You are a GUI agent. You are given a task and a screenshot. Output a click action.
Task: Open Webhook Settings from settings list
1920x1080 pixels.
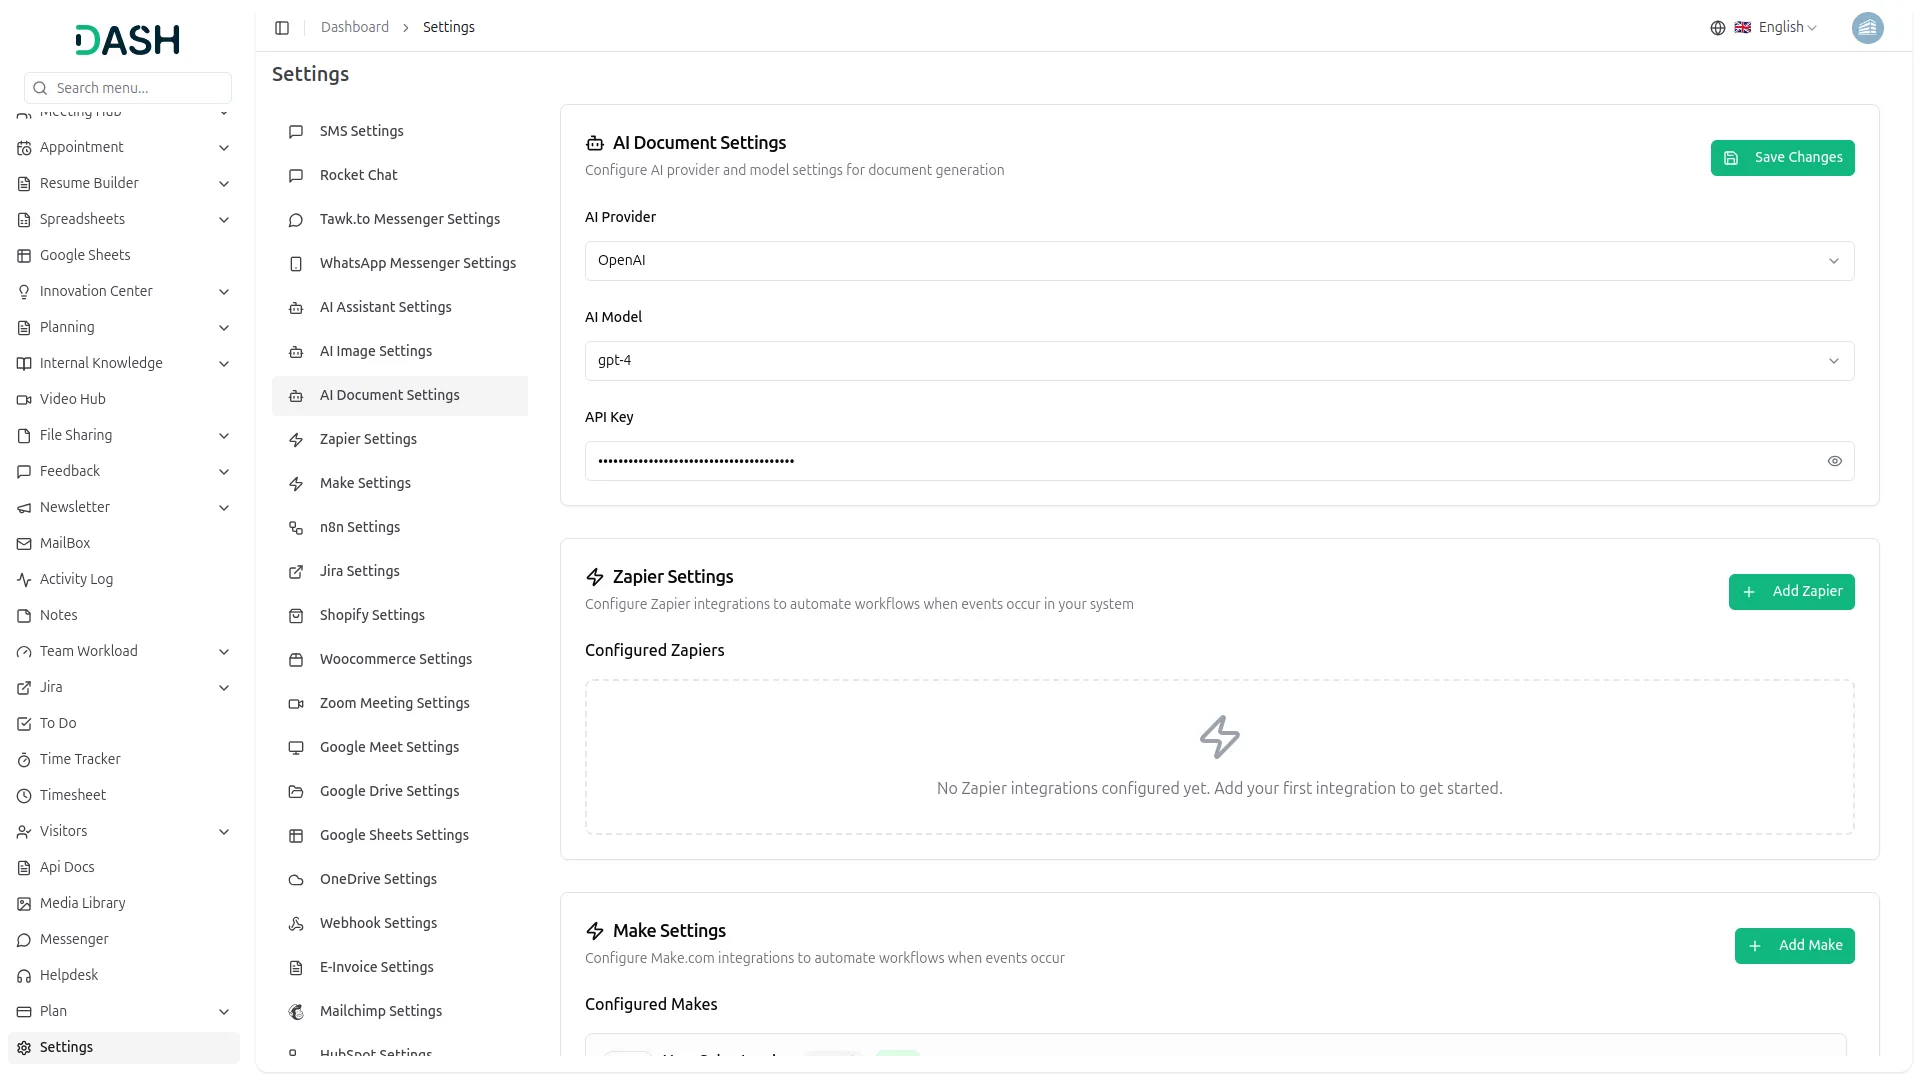377,923
